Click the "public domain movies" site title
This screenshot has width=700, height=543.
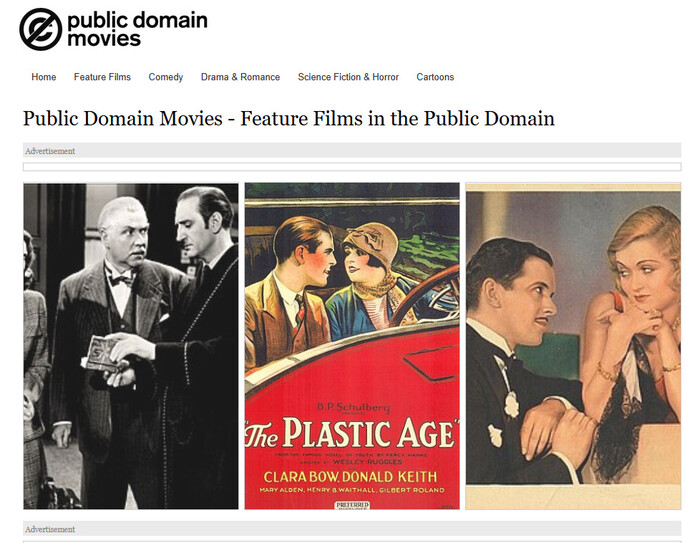138,29
